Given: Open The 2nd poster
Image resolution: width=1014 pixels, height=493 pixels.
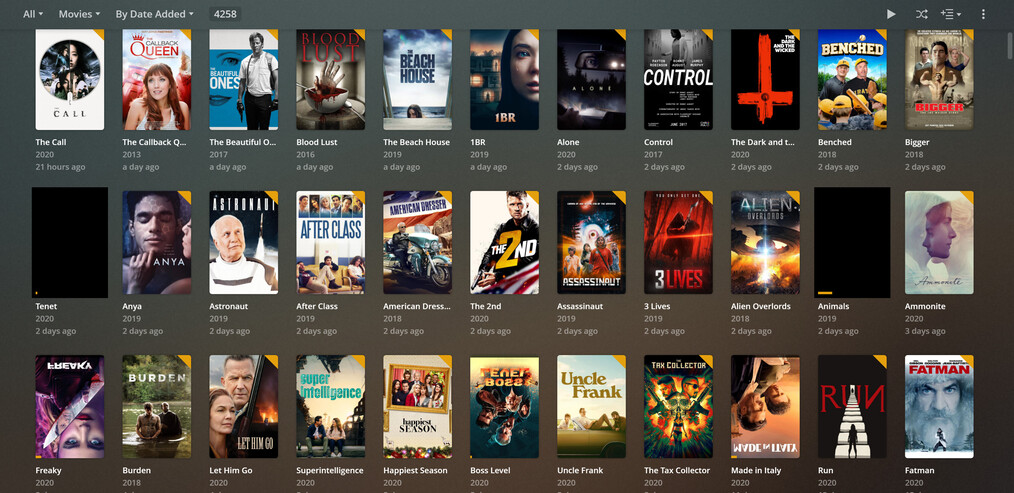Looking at the screenshot, I should pos(504,243).
